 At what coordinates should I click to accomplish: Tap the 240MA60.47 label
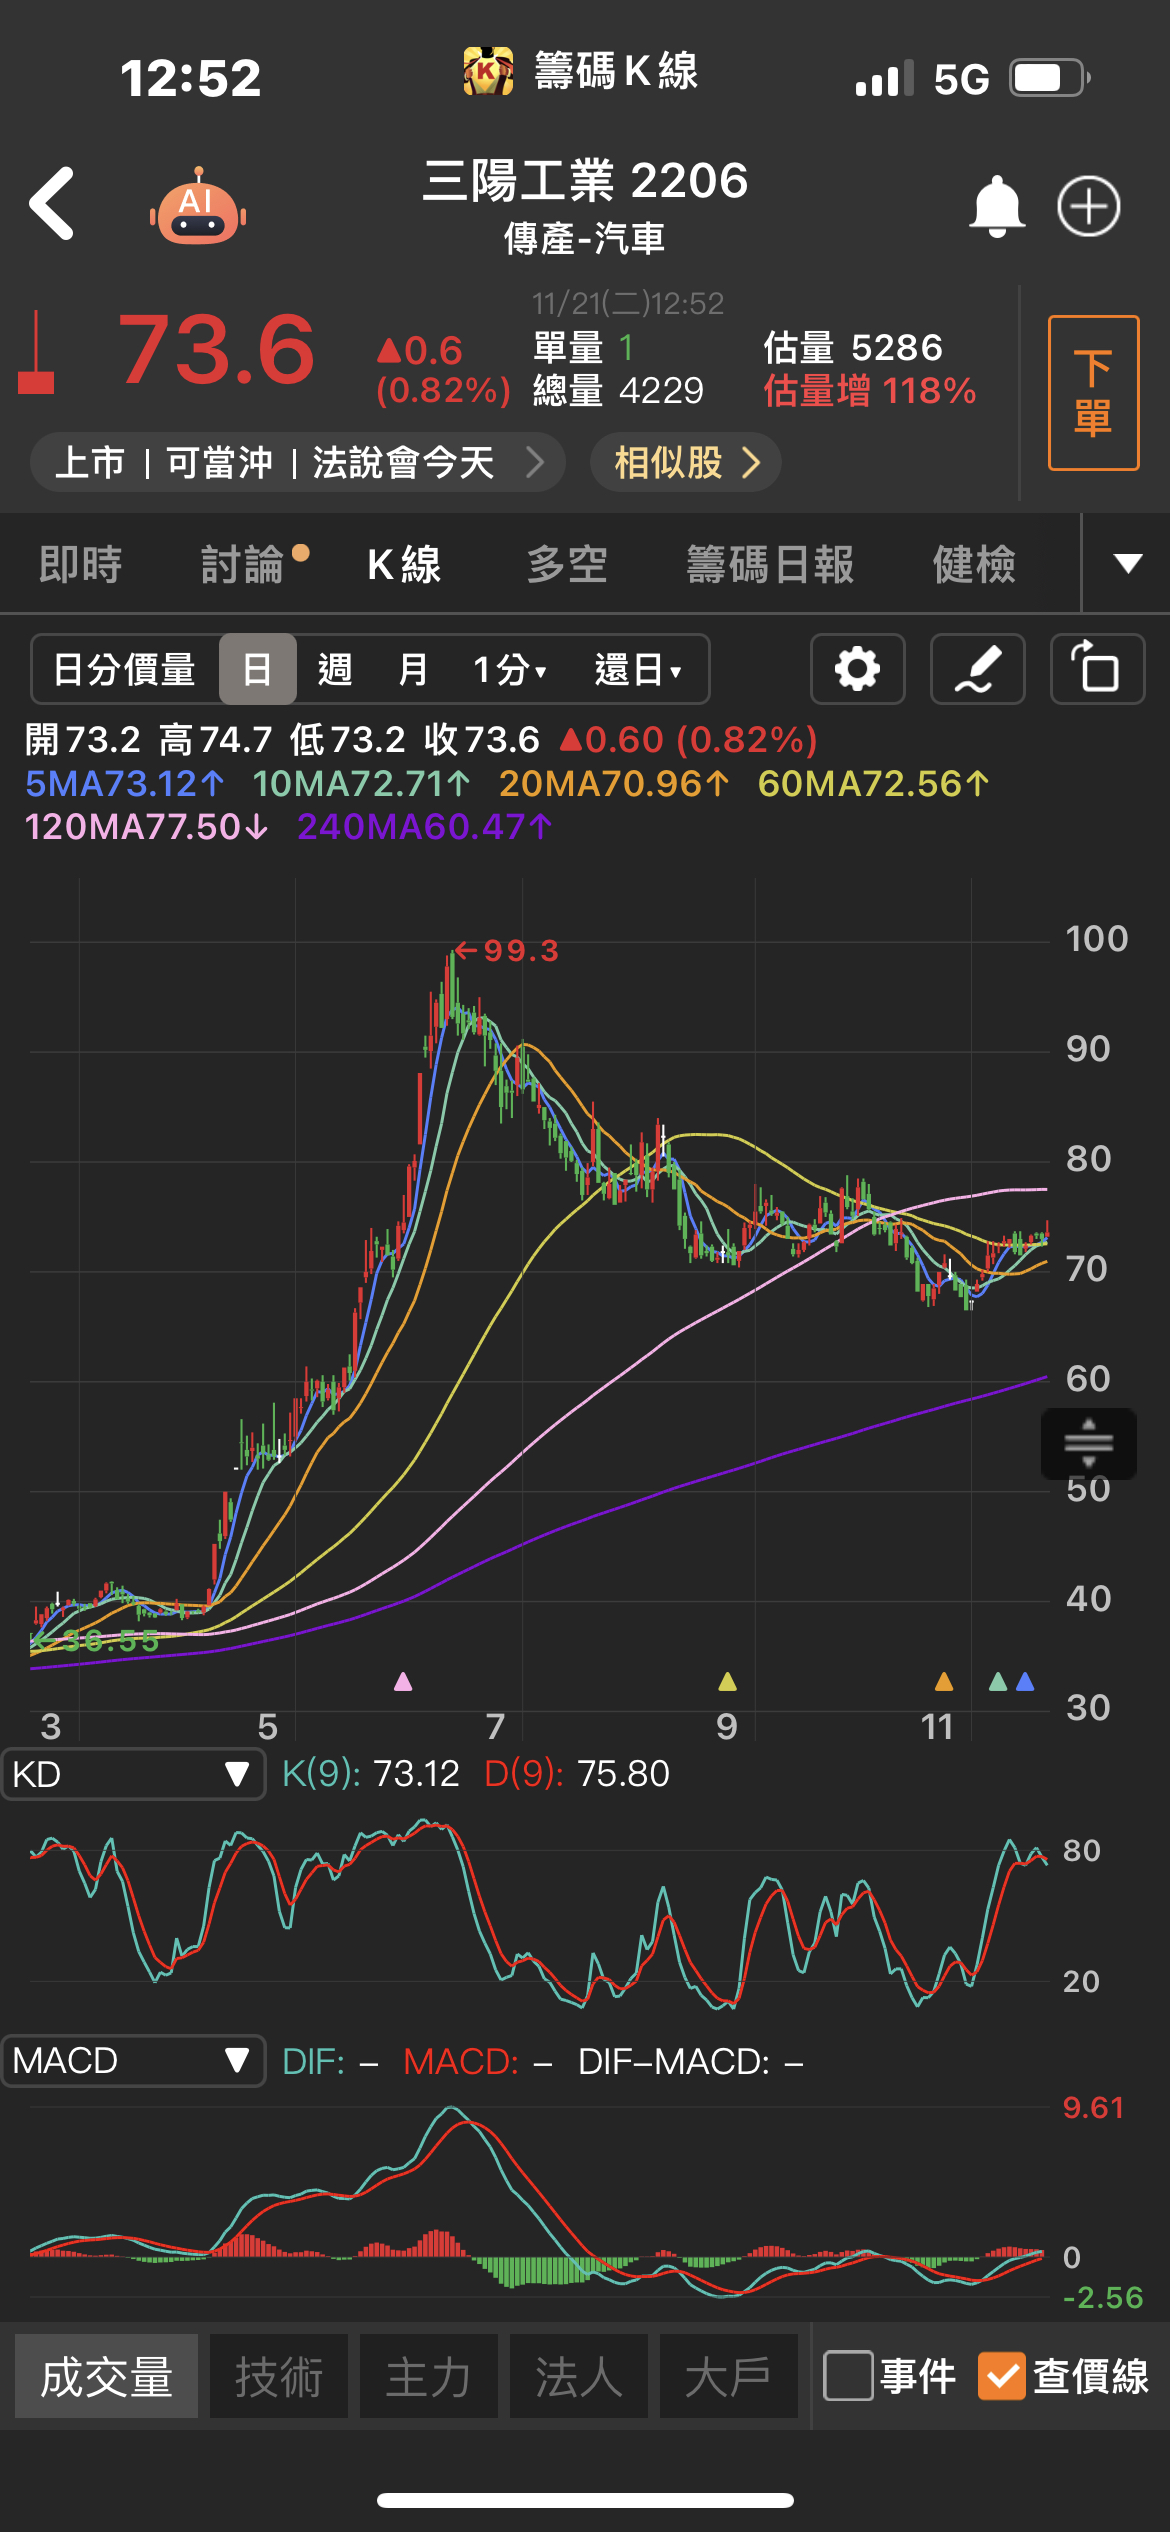(425, 826)
